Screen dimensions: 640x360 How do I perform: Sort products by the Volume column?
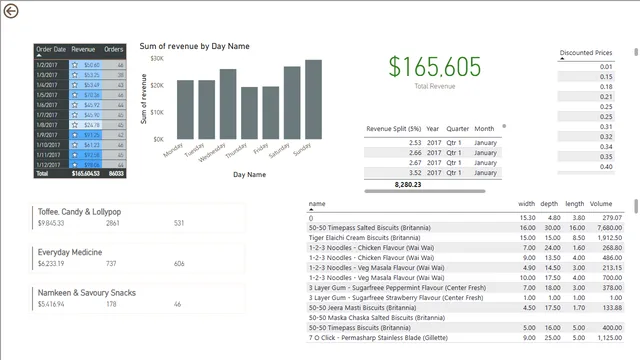click(x=601, y=204)
